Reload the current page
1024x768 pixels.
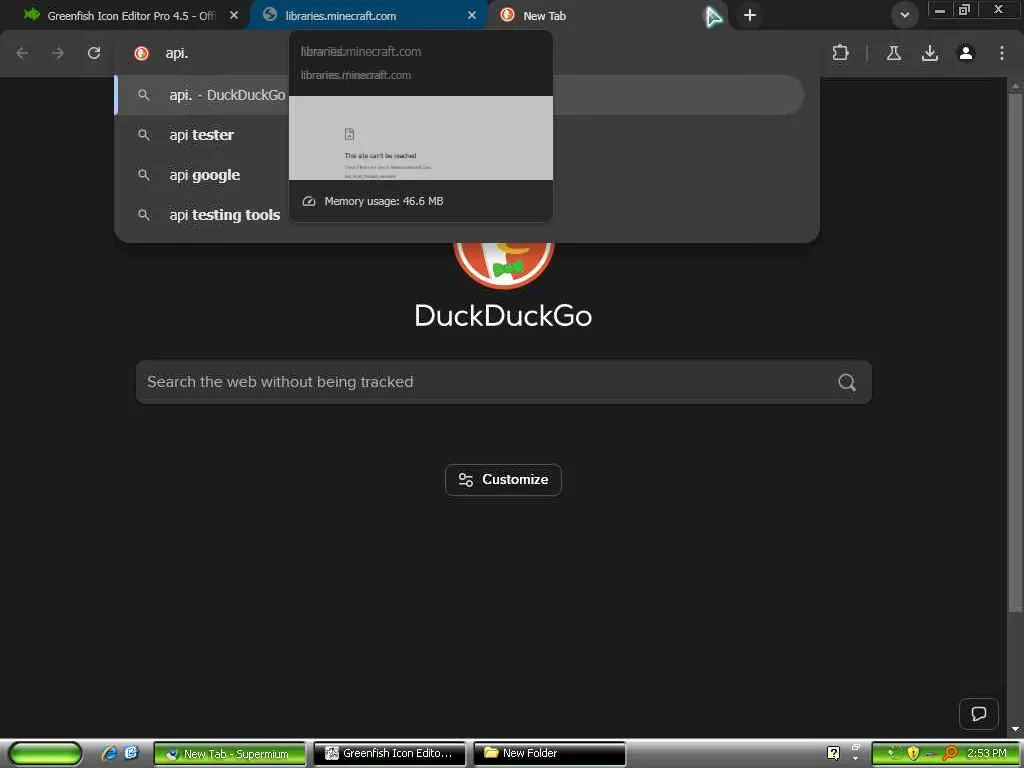[94, 53]
